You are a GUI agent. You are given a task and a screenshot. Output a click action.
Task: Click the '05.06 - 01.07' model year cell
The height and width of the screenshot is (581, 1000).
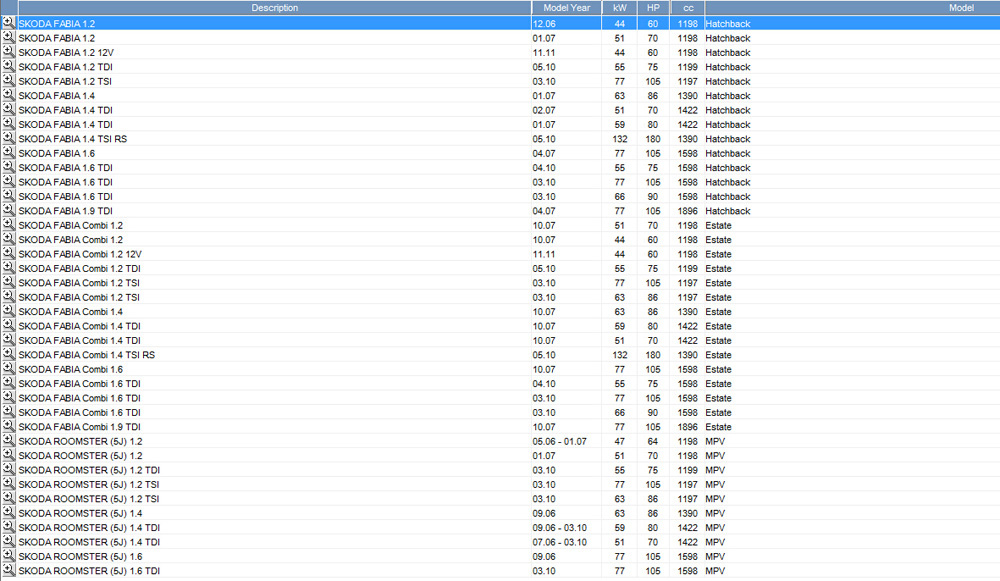pos(559,441)
